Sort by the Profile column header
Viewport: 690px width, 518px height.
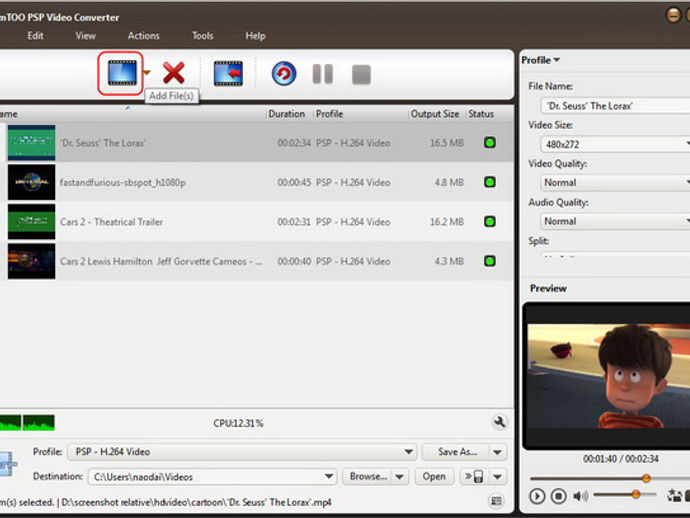point(329,114)
